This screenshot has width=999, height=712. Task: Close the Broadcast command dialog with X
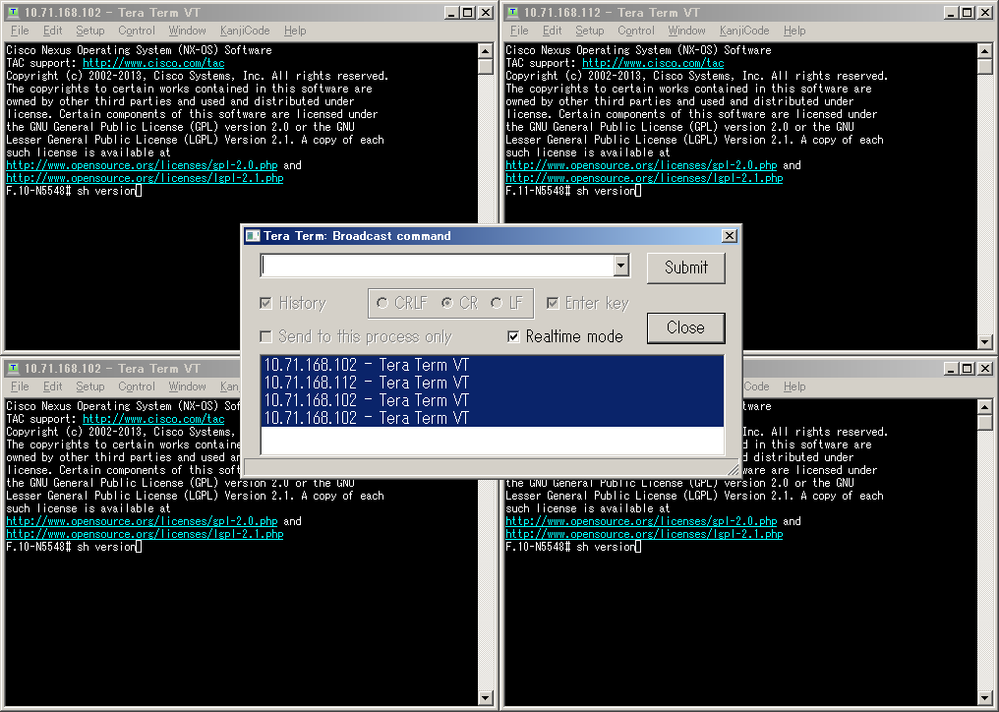[729, 236]
